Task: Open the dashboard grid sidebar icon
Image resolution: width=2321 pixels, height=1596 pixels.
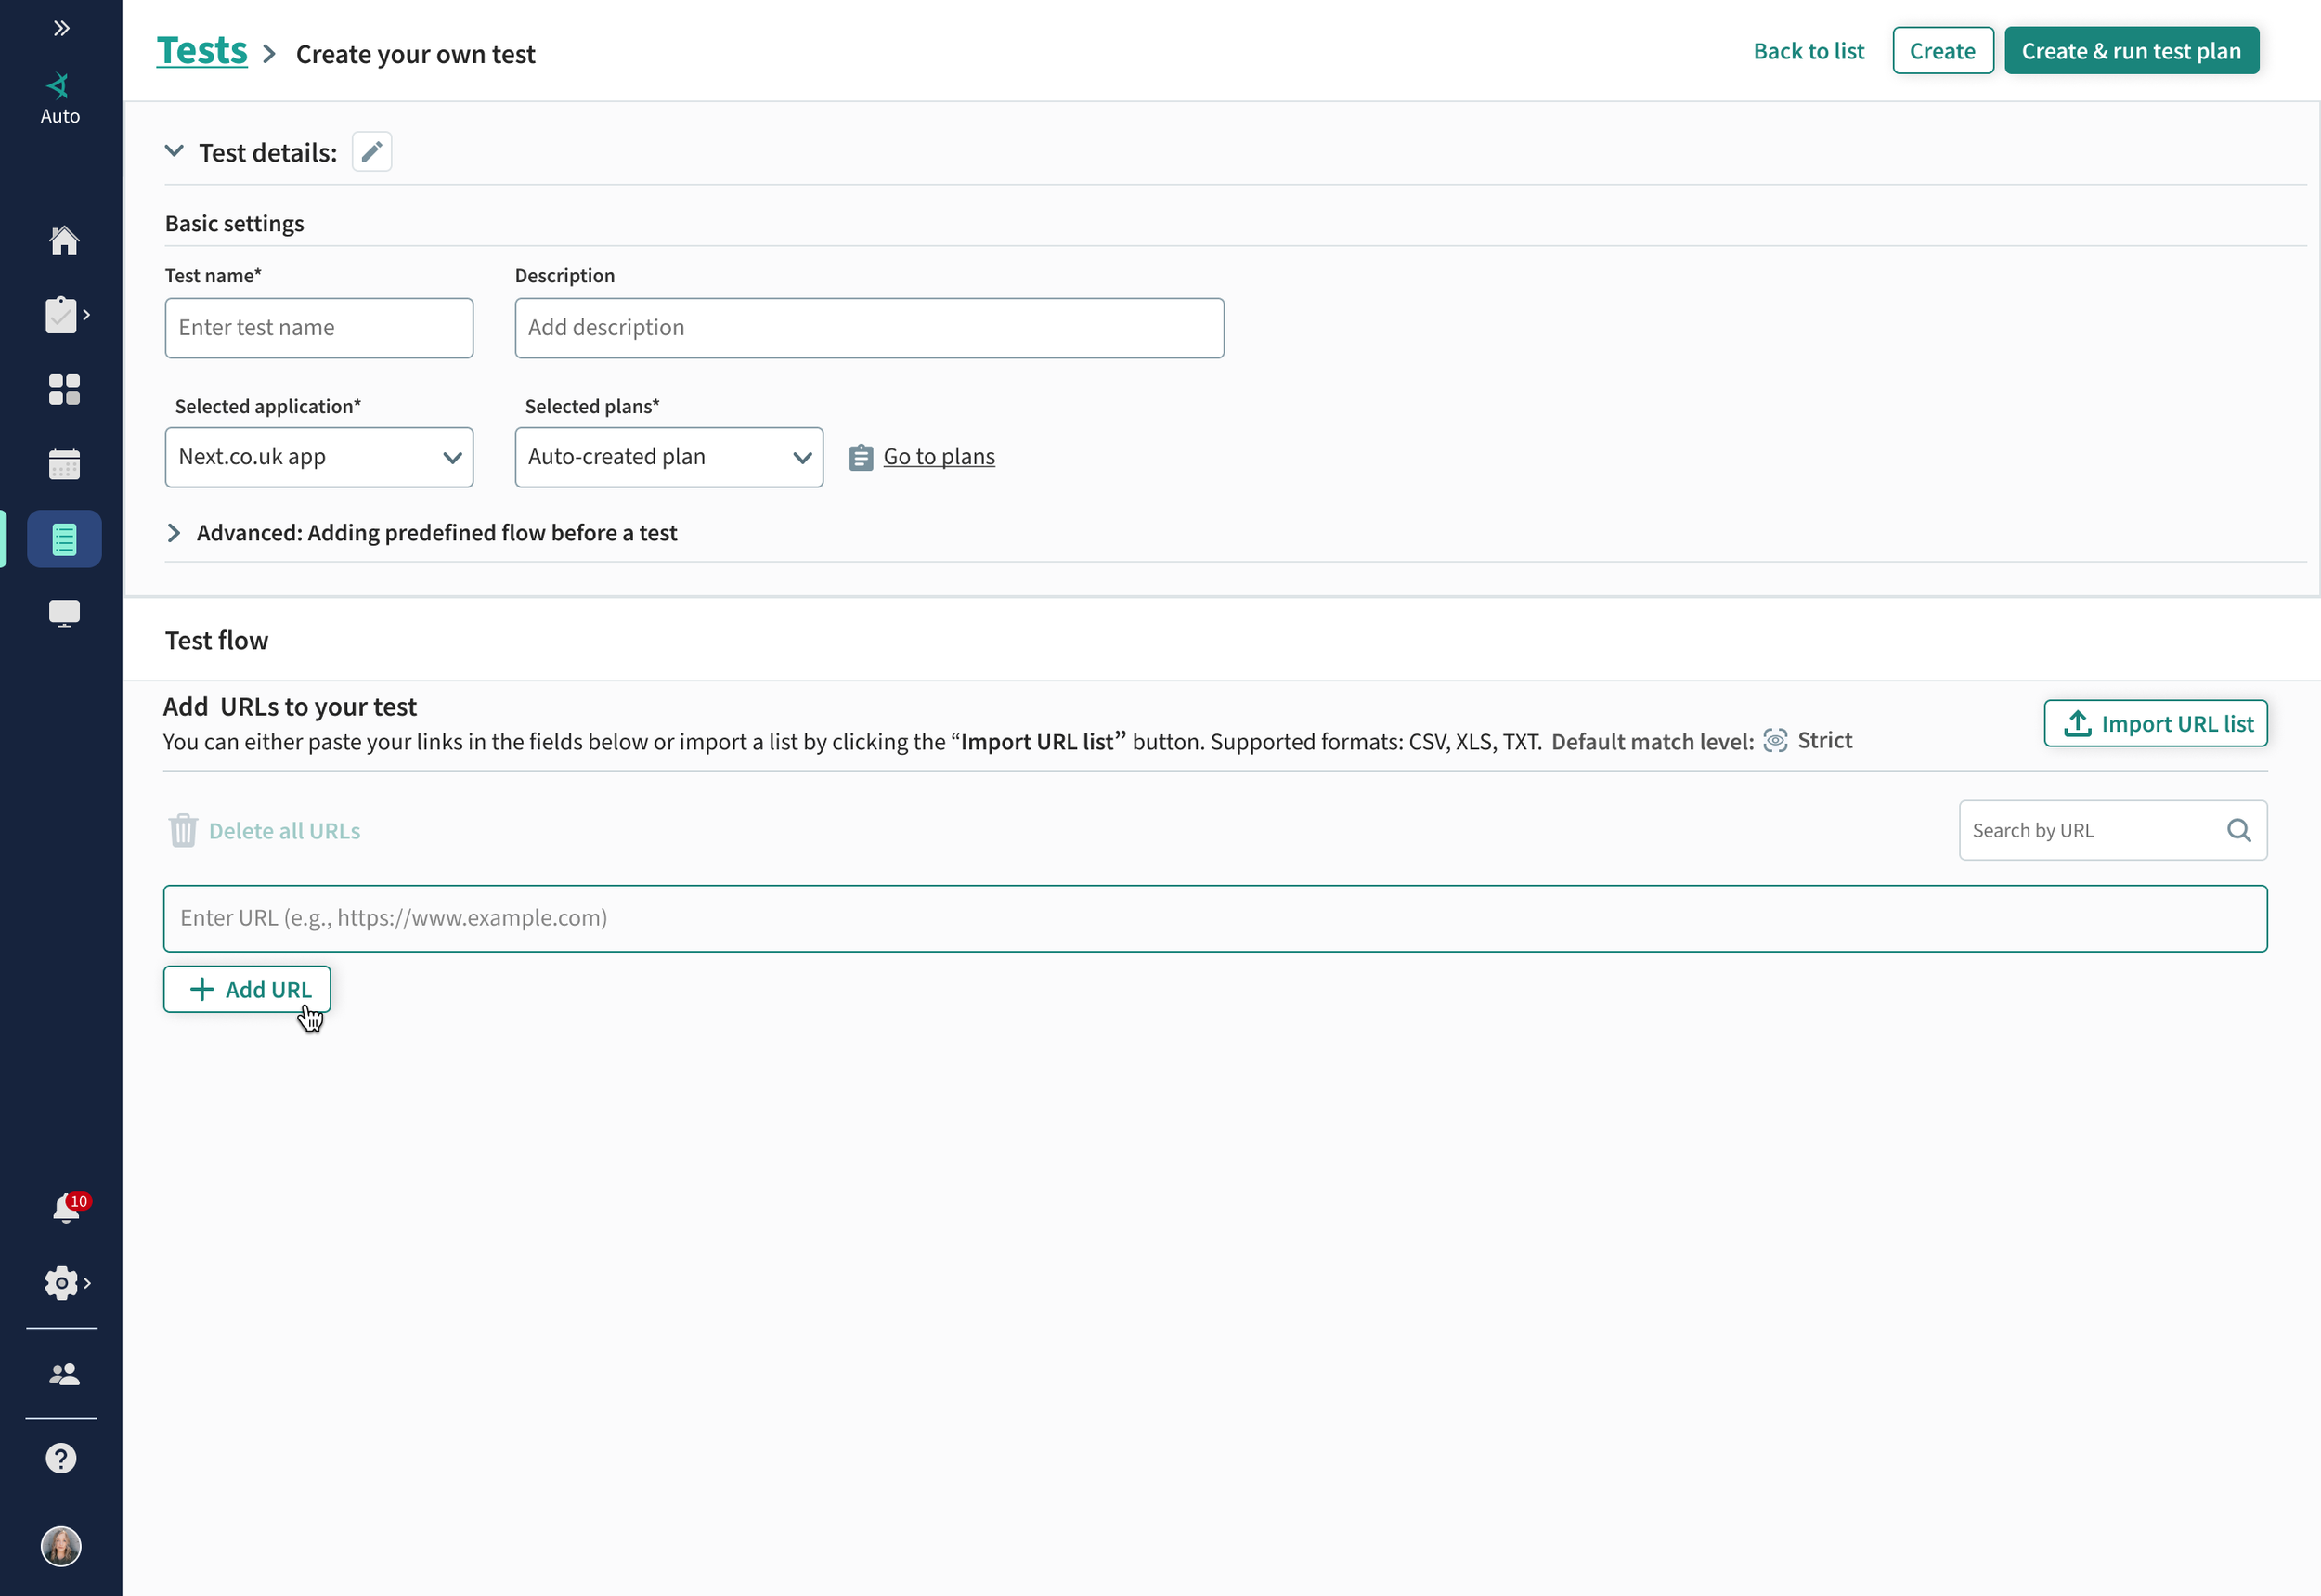Action: [x=64, y=390]
